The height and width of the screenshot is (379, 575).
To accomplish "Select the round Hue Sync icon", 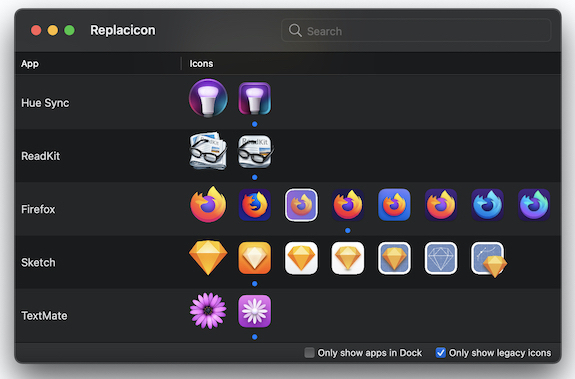I will (x=208, y=98).
